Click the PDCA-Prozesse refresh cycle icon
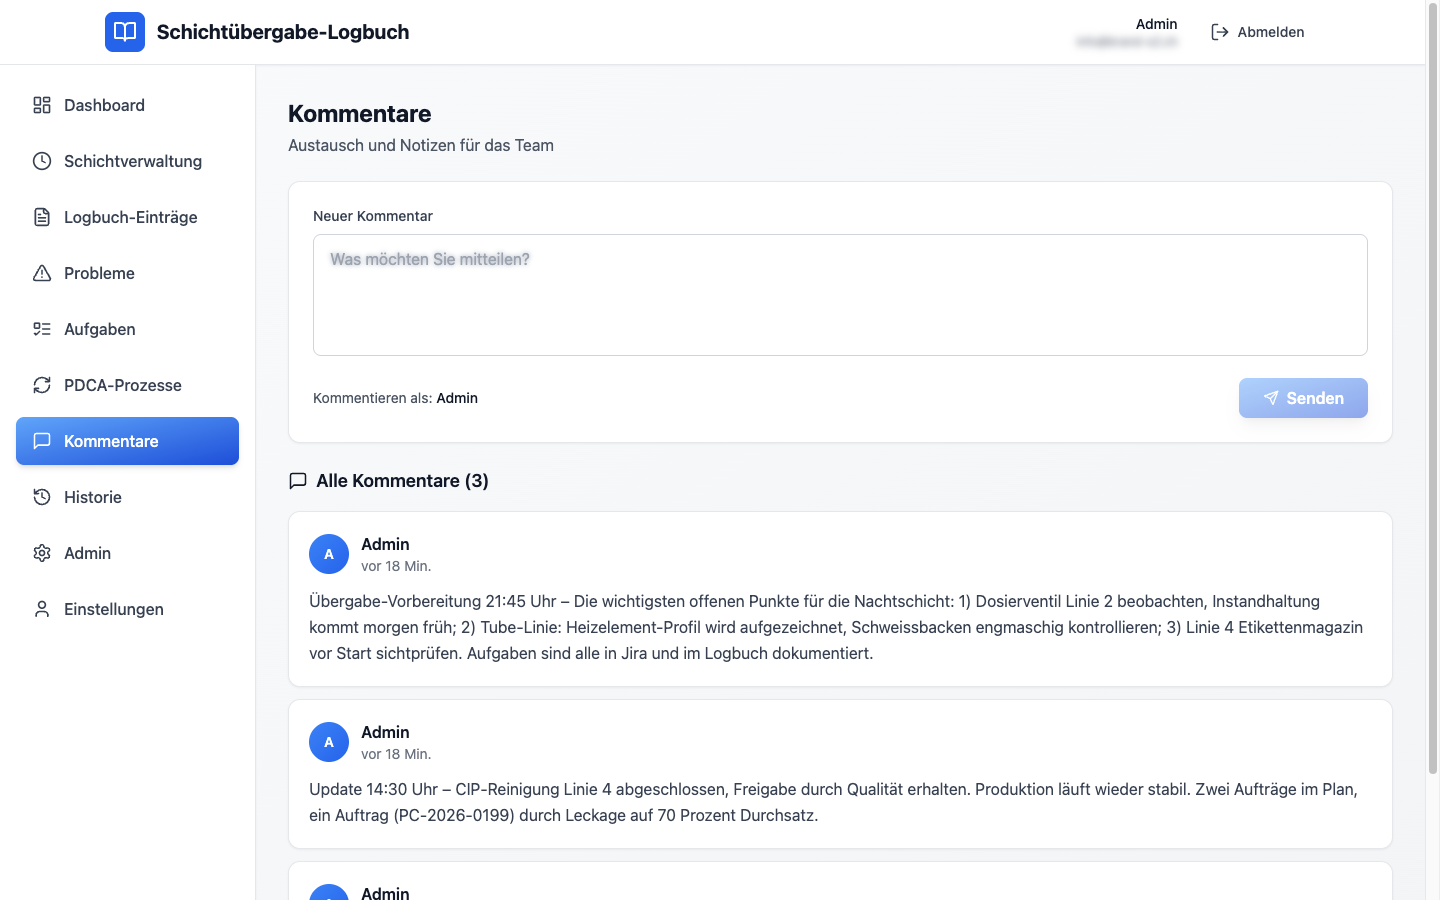The image size is (1440, 900). click(x=42, y=385)
